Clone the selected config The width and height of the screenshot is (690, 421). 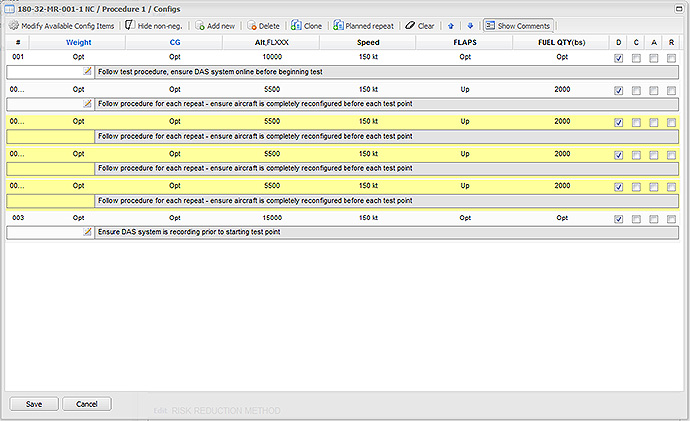point(306,26)
